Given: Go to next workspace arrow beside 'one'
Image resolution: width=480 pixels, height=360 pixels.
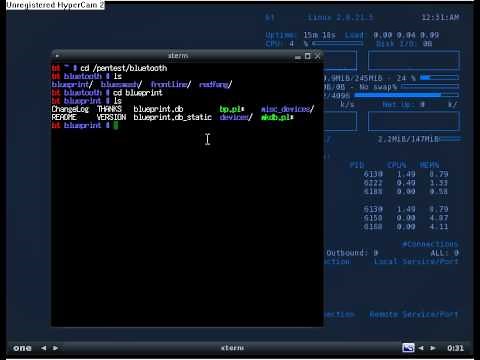Looking at the screenshot, I should click(55, 348).
